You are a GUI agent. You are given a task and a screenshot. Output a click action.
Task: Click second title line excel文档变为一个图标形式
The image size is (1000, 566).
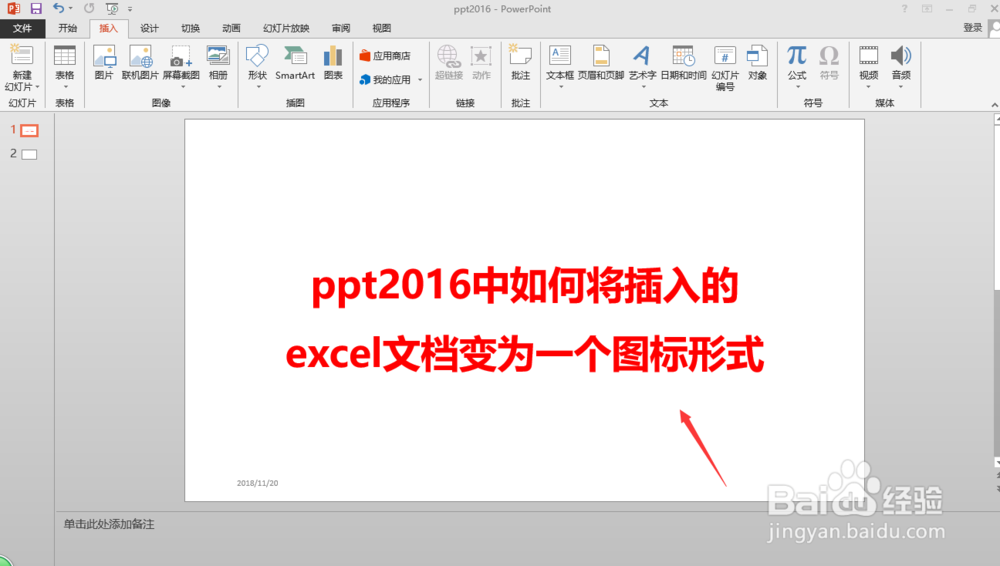pyautogui.click(x=524, y=354)
